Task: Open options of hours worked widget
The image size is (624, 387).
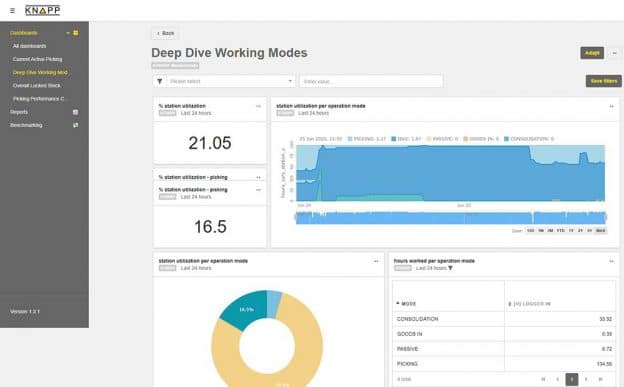Action: [x=611, y=261]
